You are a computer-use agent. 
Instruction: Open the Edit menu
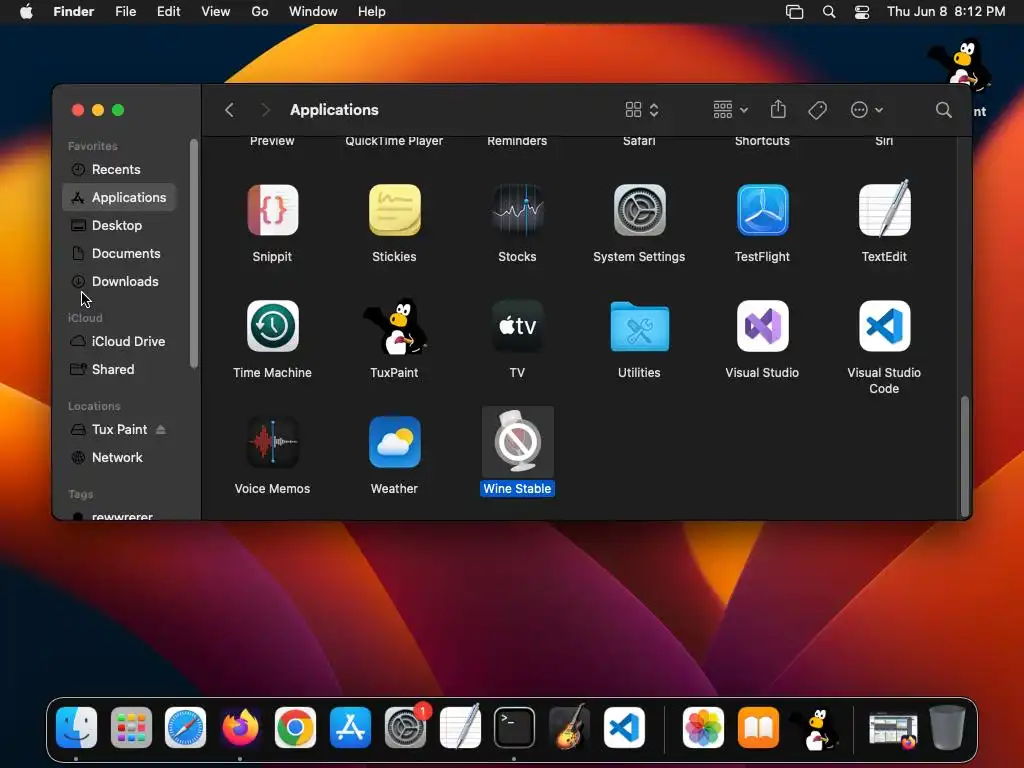pyautogui.click(x=168, y=12)
